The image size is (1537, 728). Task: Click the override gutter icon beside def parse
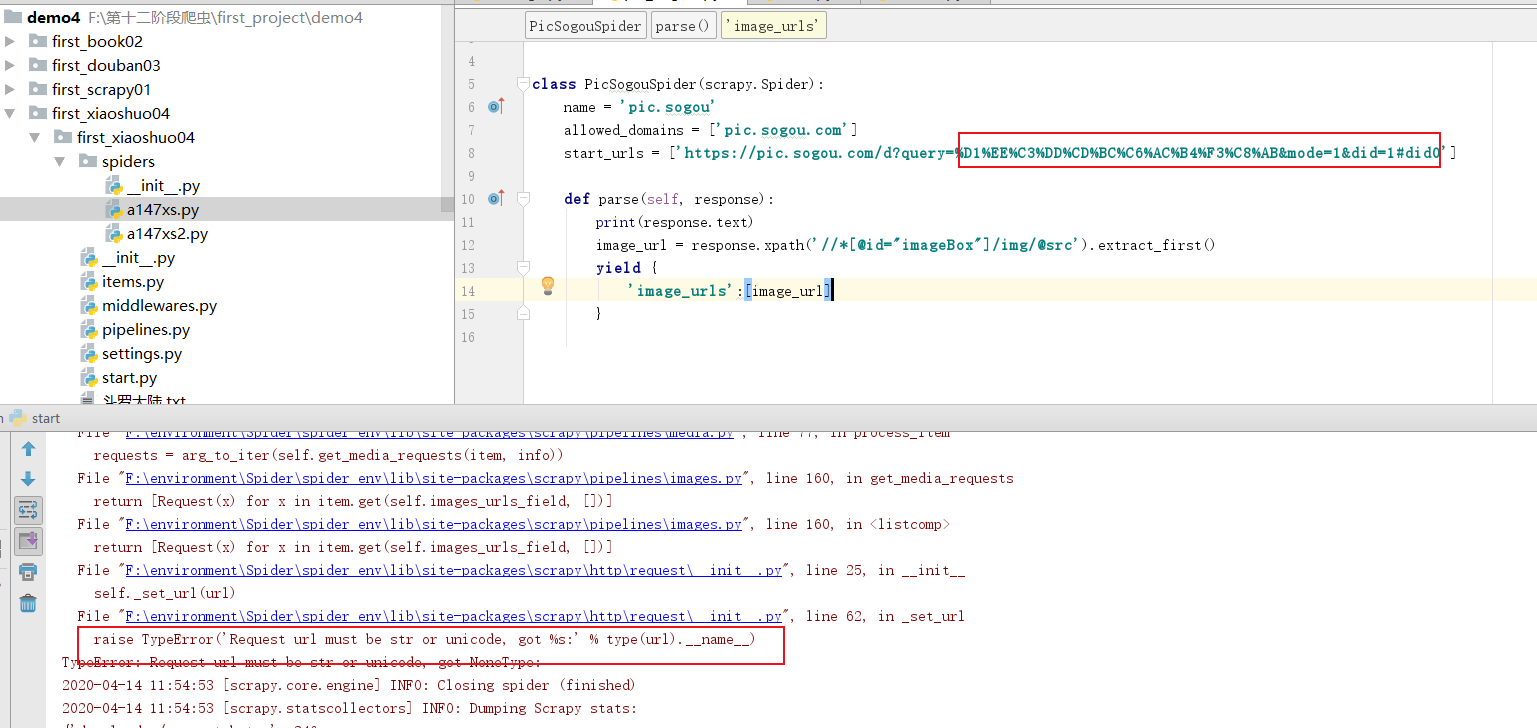(x=496, y=198)
